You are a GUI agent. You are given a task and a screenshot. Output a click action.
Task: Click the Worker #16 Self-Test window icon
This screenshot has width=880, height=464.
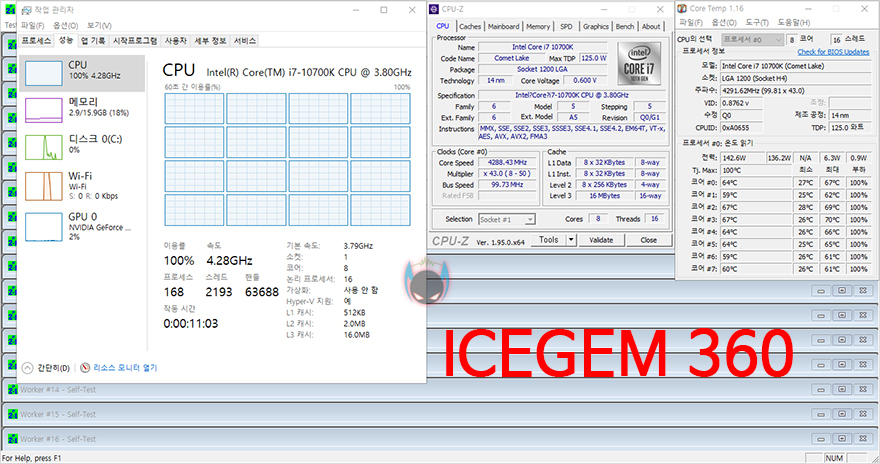click(13, 439)
